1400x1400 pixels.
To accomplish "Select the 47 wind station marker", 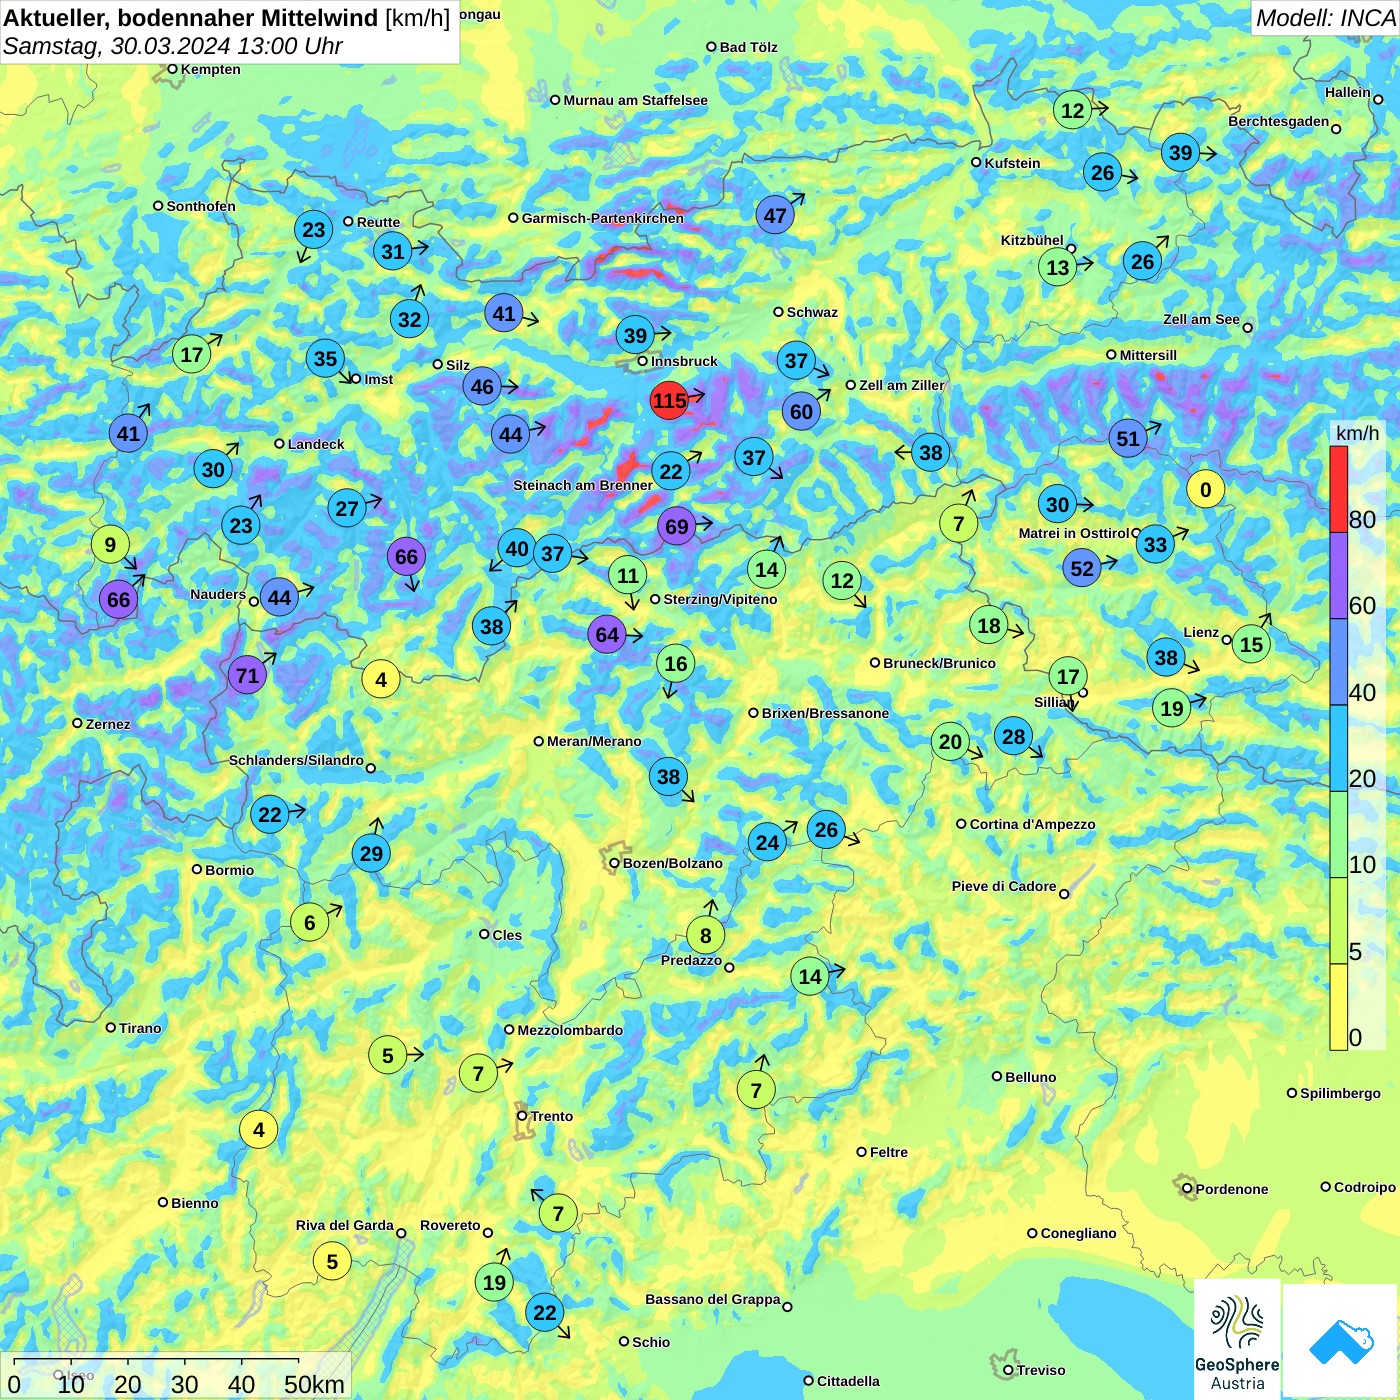I will tap(775, 215).
